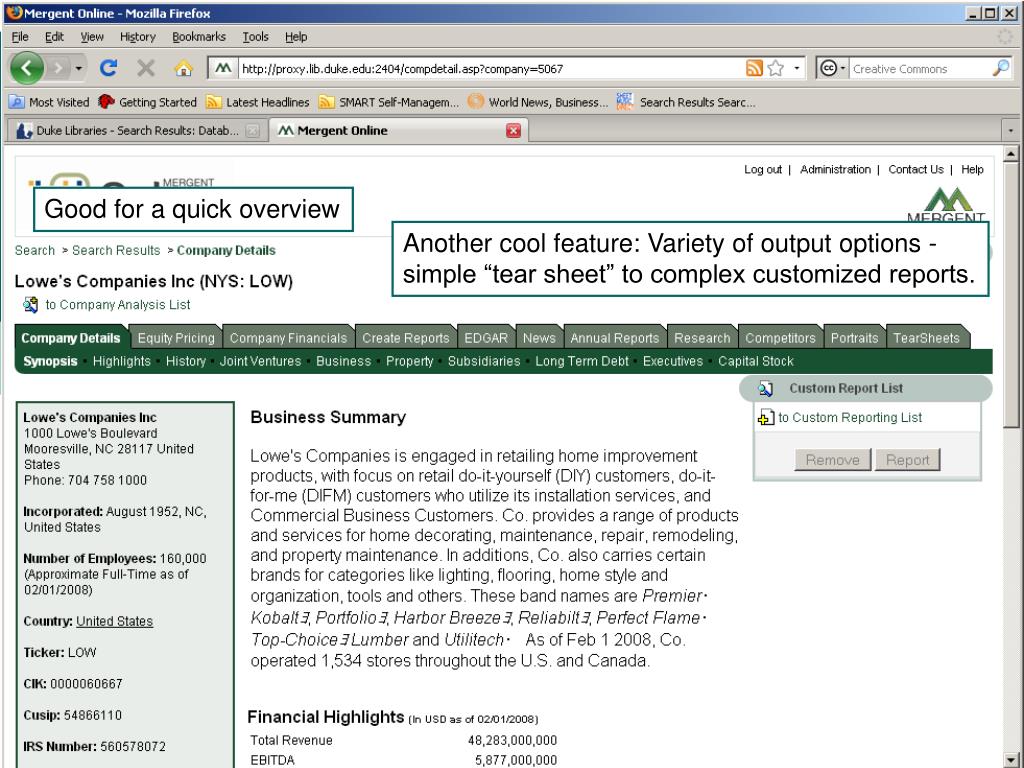The width and height of the screenshot is (1024, 768).
Task: Click the Getting Started bookmark
Action: [148, 102]
